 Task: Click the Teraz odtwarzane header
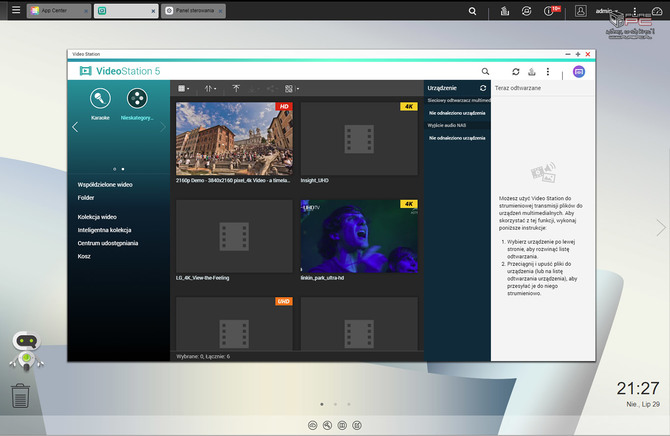(517, 88)
